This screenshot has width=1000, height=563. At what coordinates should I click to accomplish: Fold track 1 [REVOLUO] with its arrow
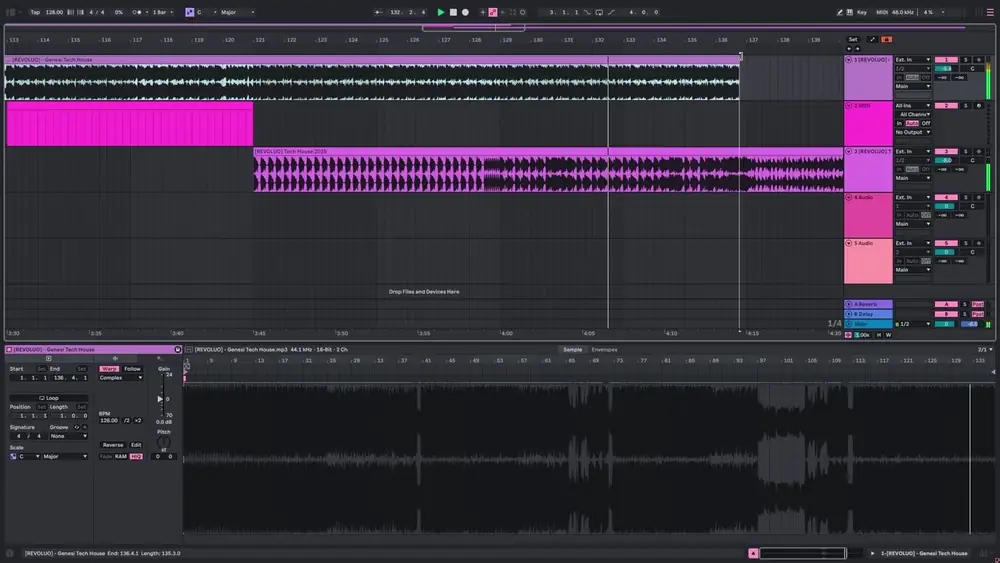849,60
